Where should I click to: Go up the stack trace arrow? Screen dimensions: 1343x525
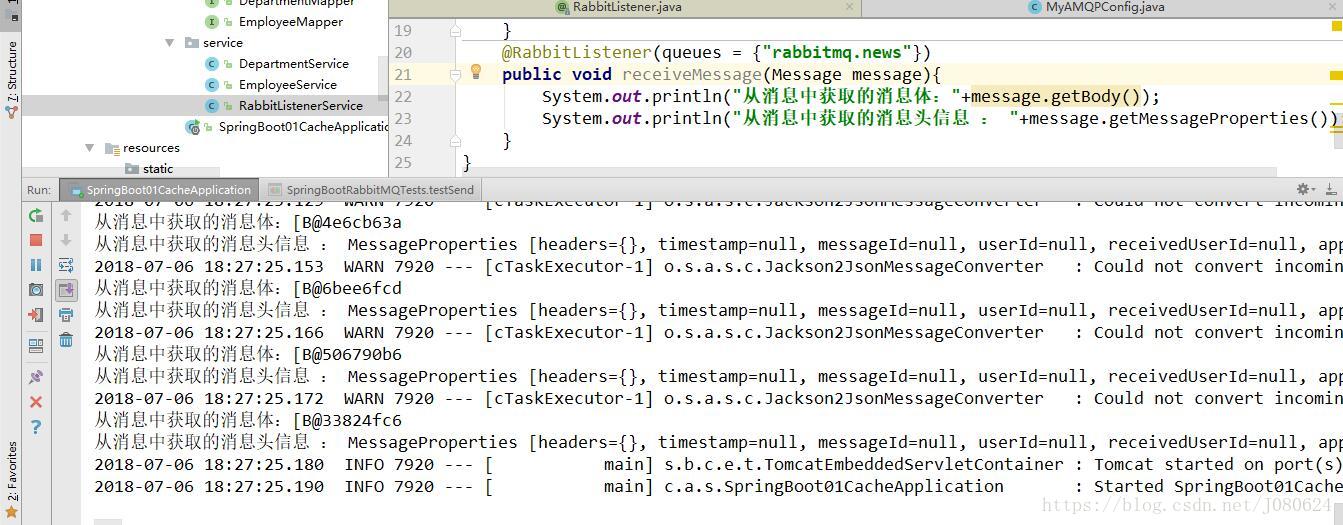66,215
